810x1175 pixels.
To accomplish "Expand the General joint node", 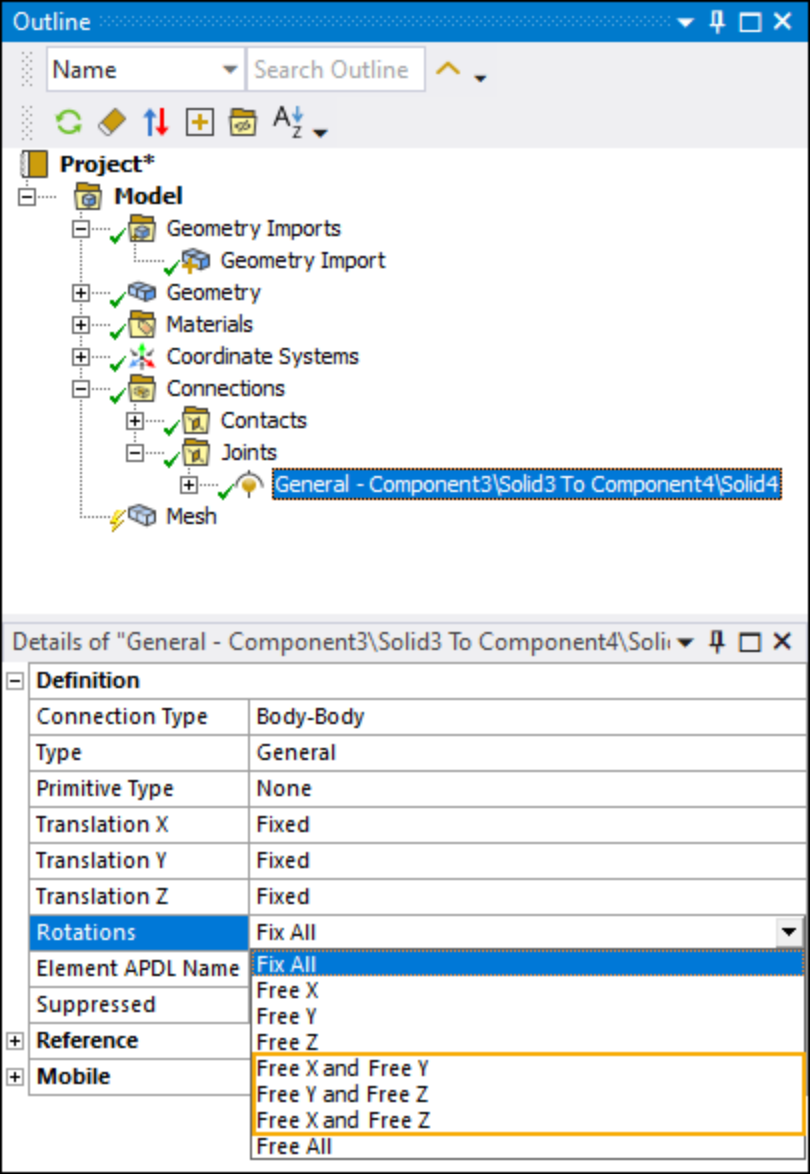I will click(189, 486).
